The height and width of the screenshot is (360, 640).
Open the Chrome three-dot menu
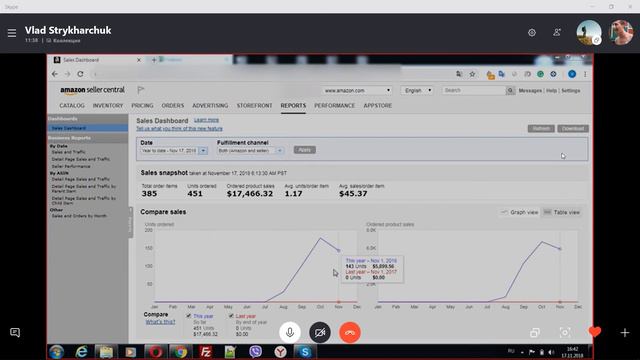585,74
